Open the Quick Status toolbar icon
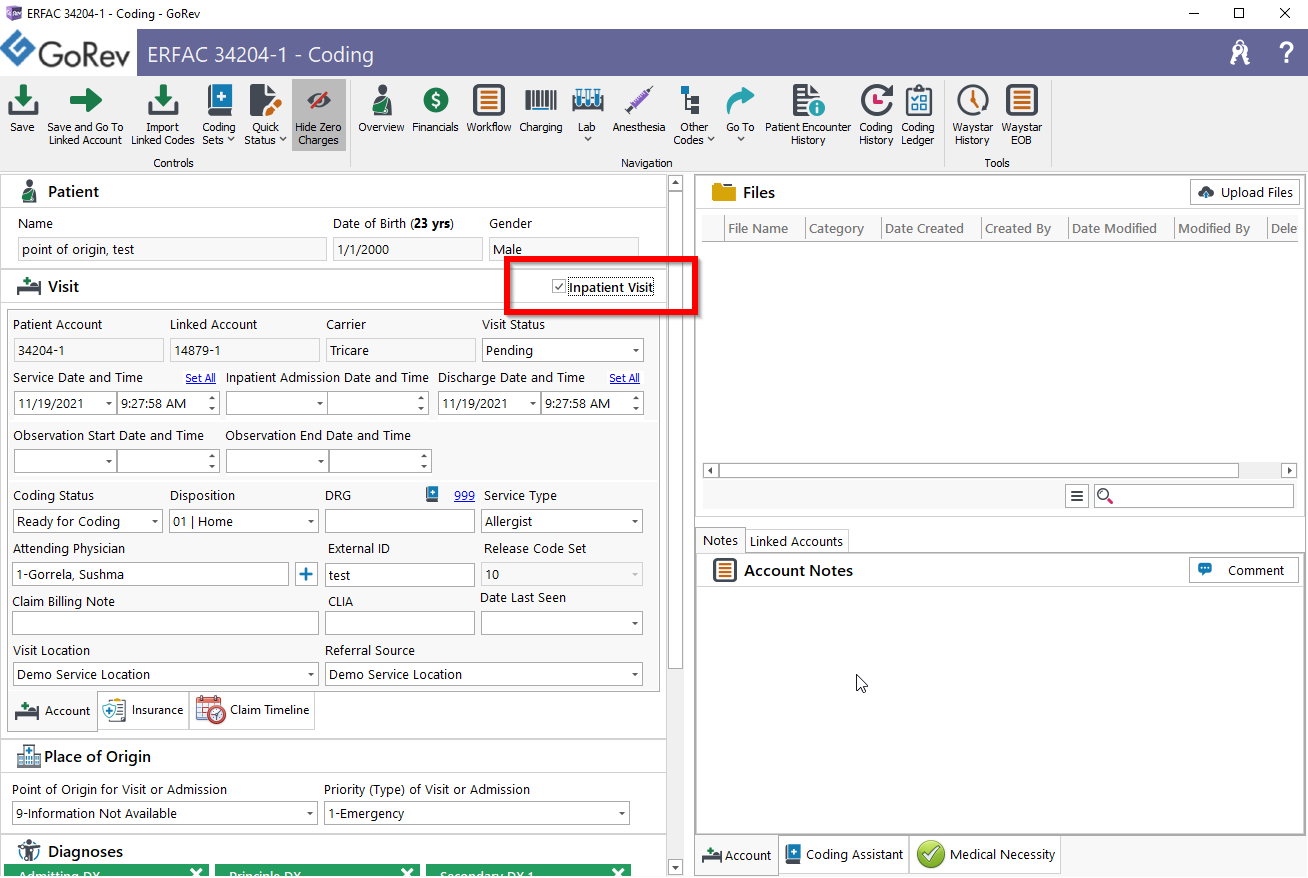The height and width of the screenshot is (878, 1308). tap(265, 101)
